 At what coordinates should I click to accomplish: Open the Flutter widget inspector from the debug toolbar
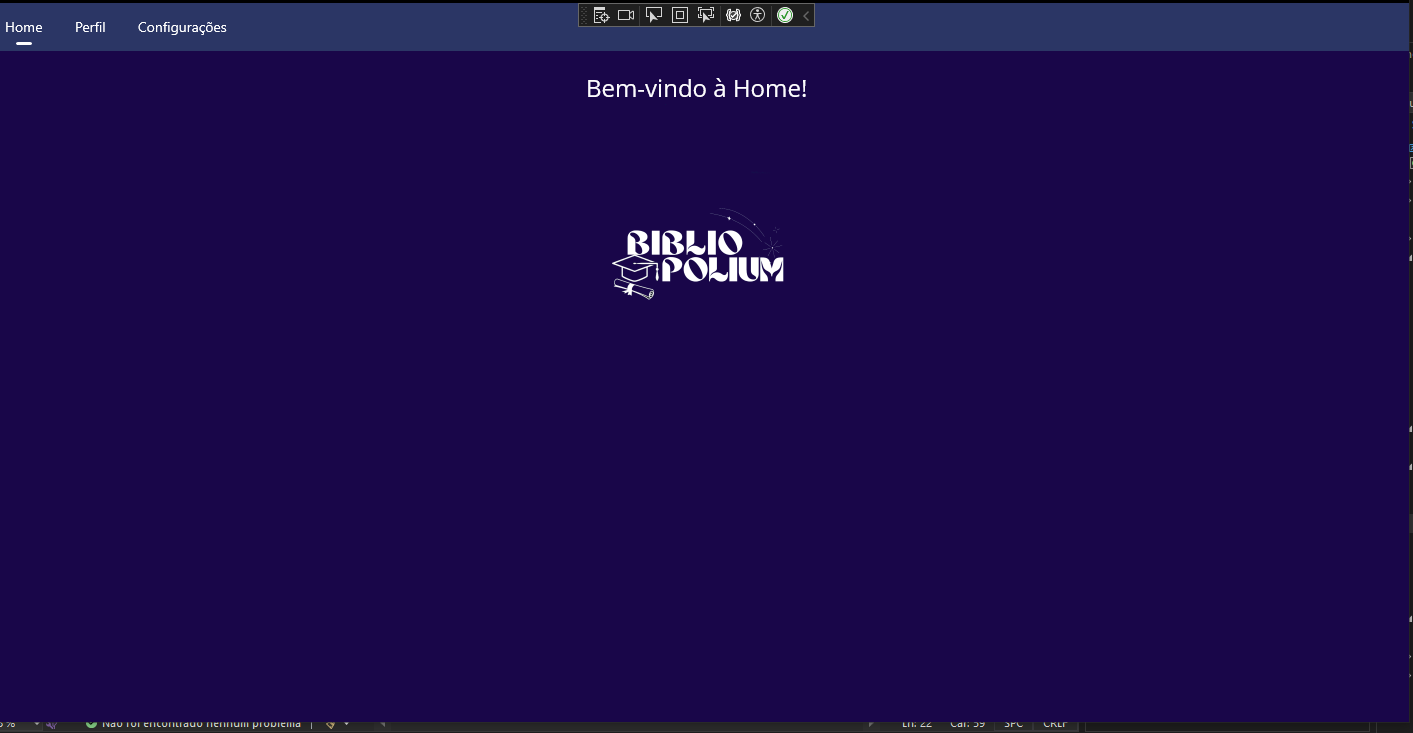click(x=601, y=15)
